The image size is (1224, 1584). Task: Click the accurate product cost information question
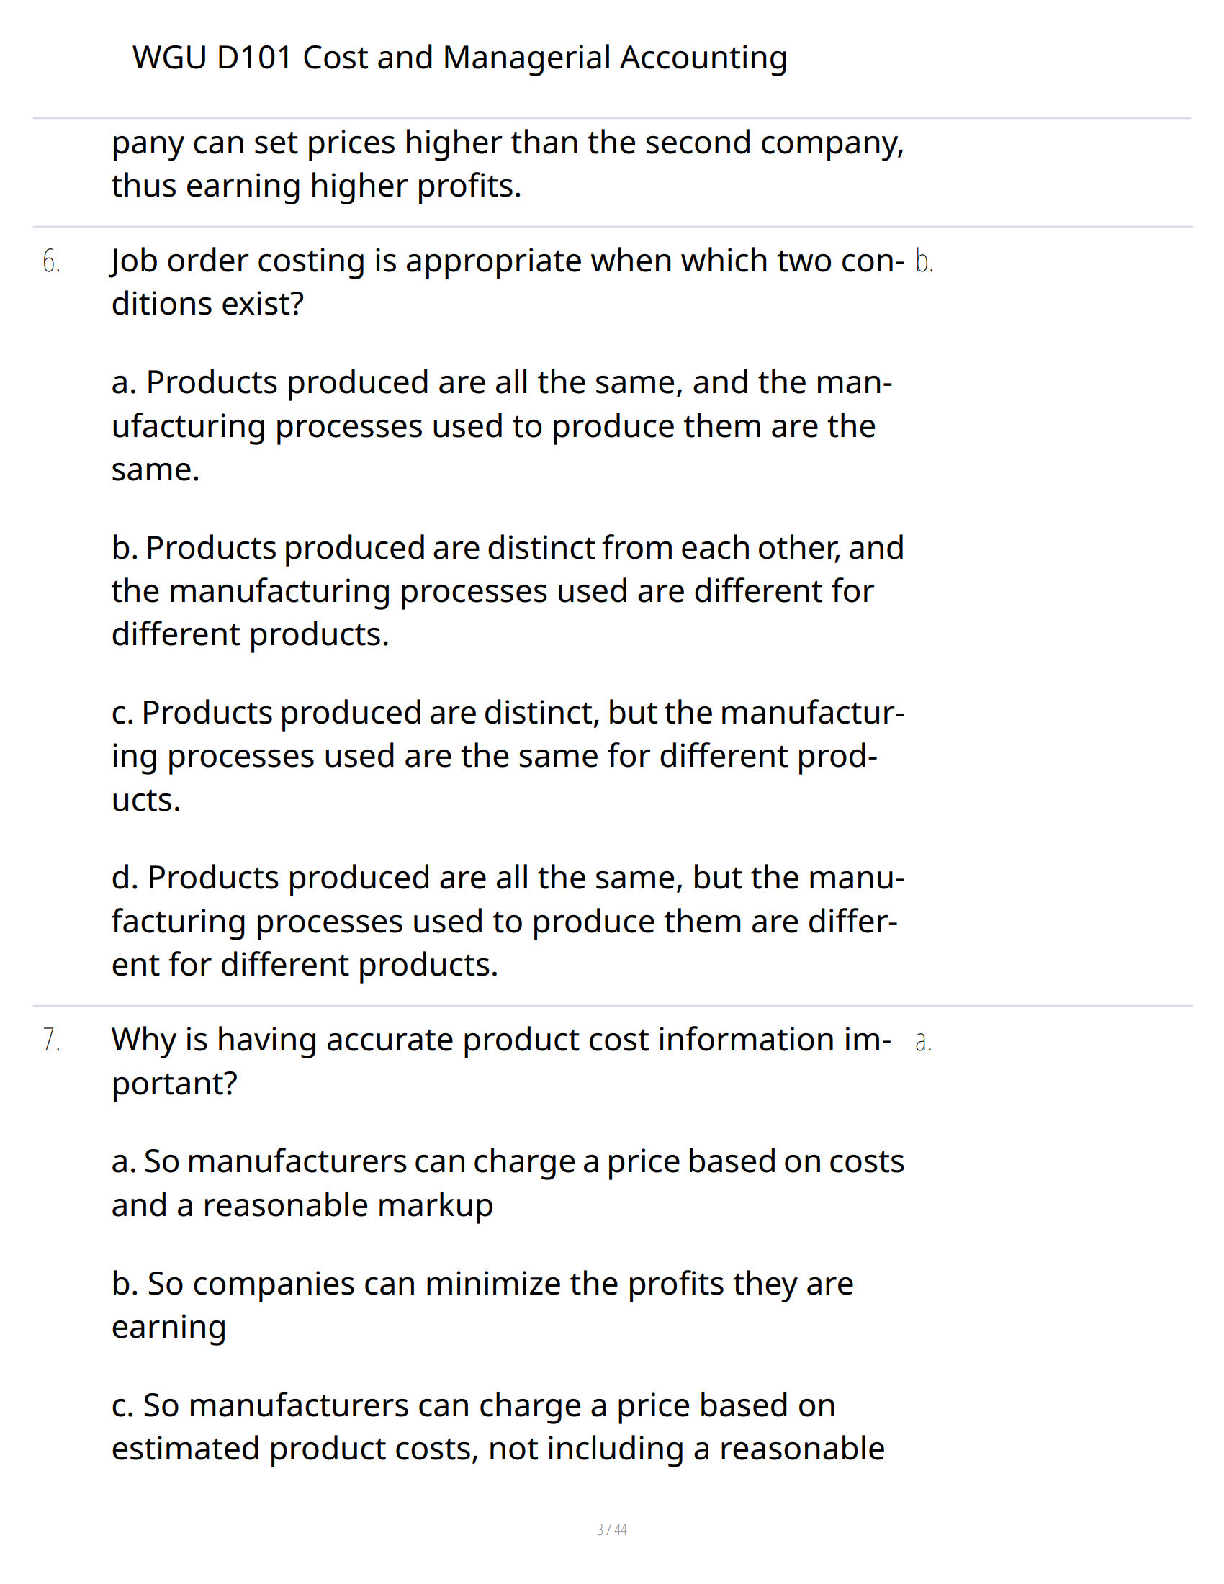[502, 1061]
